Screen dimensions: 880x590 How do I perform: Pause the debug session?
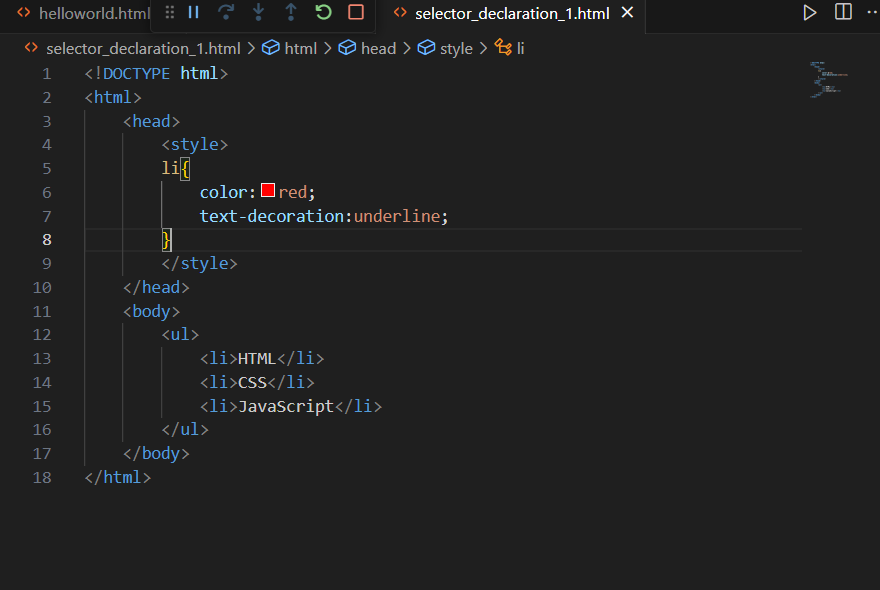click(x=194, y=12)
